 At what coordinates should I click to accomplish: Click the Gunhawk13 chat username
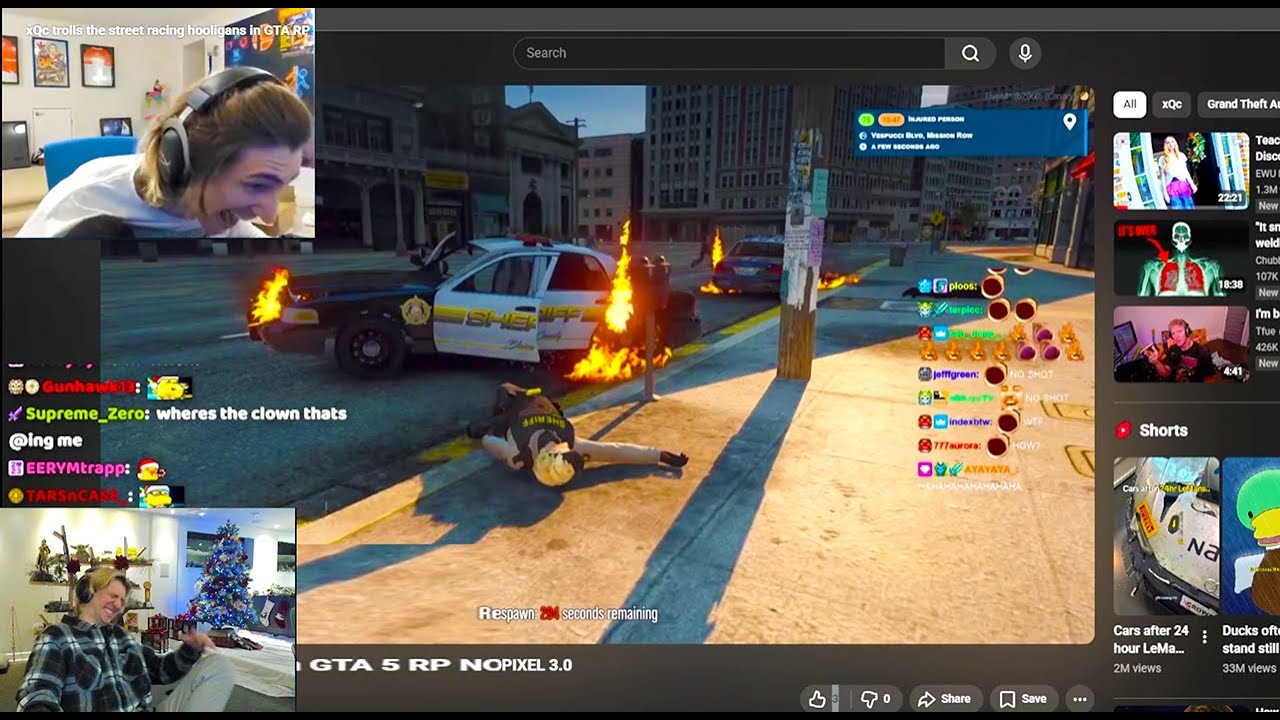[87, 387]
